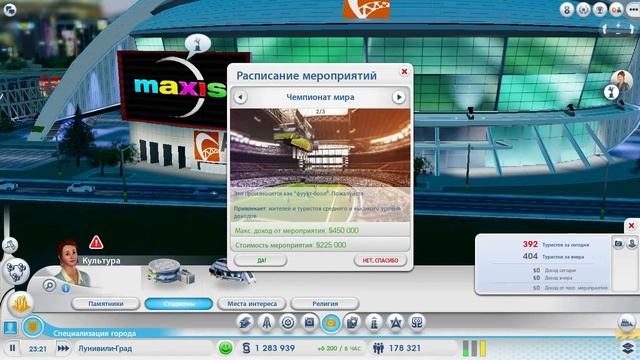640x360 pixels.
Task: Click the small expo center building thumbnail
Action: [x=171, y=272]
